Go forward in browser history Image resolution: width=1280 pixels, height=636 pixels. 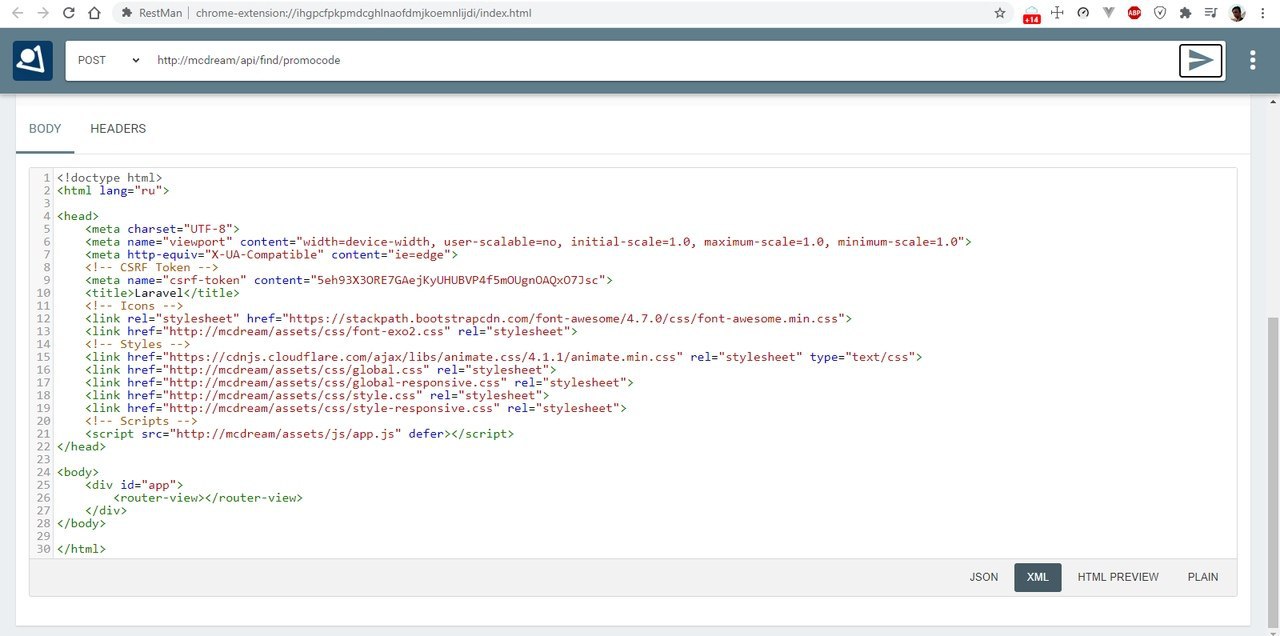point(42,13)
